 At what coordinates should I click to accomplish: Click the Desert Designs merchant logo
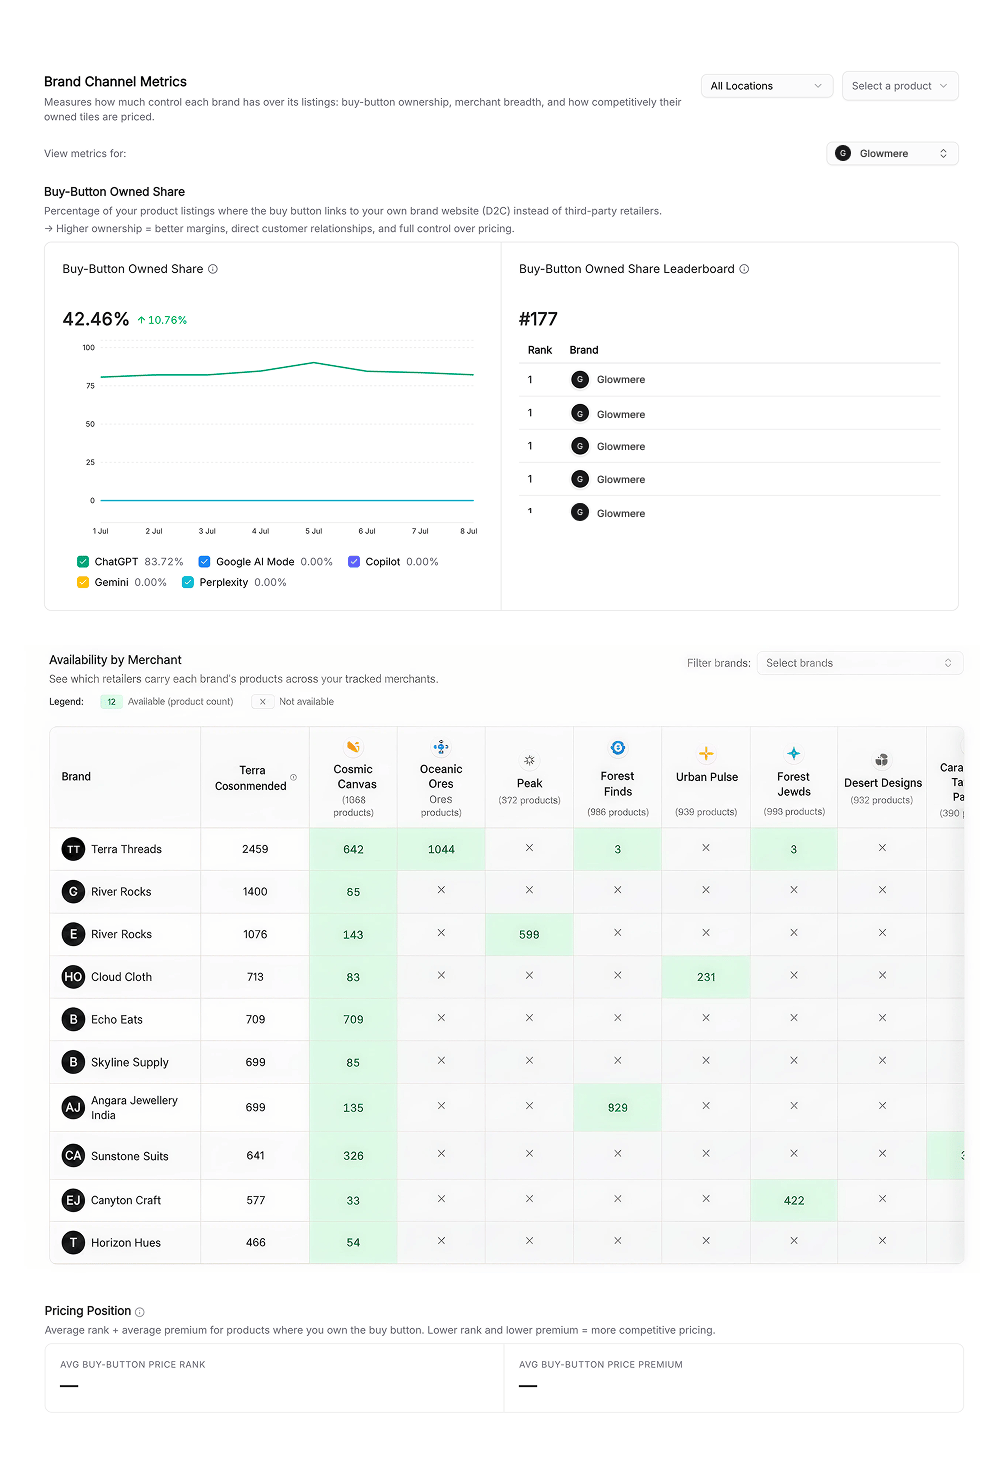coord(882,760)
